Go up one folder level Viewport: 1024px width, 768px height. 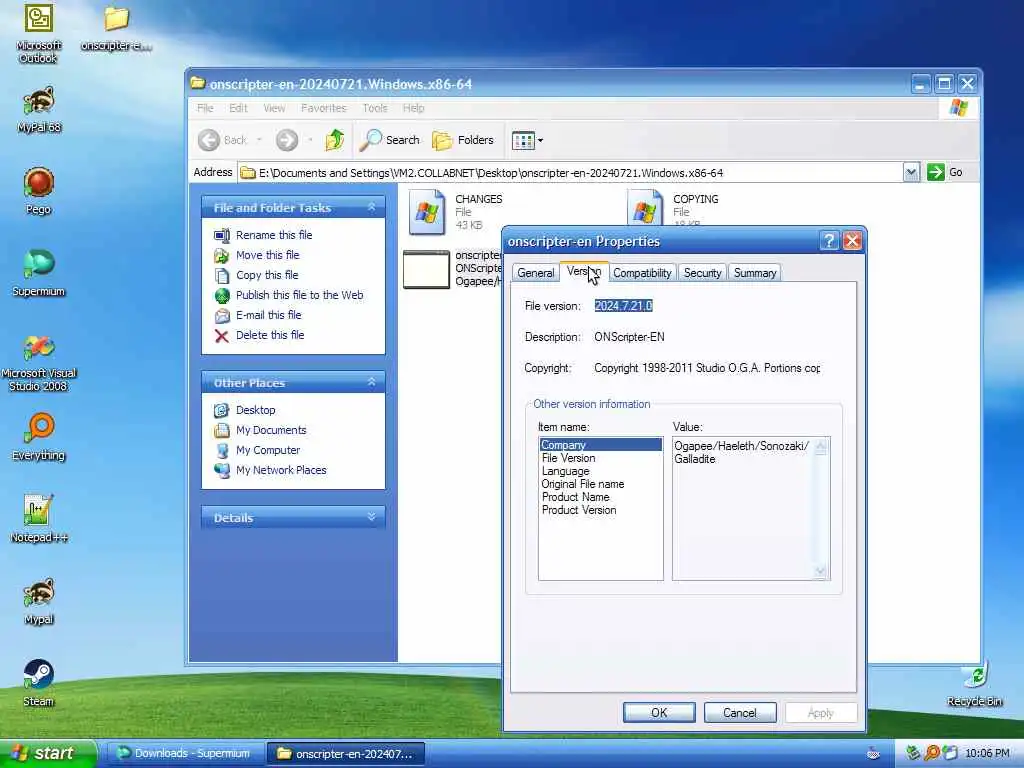point(334,140)
